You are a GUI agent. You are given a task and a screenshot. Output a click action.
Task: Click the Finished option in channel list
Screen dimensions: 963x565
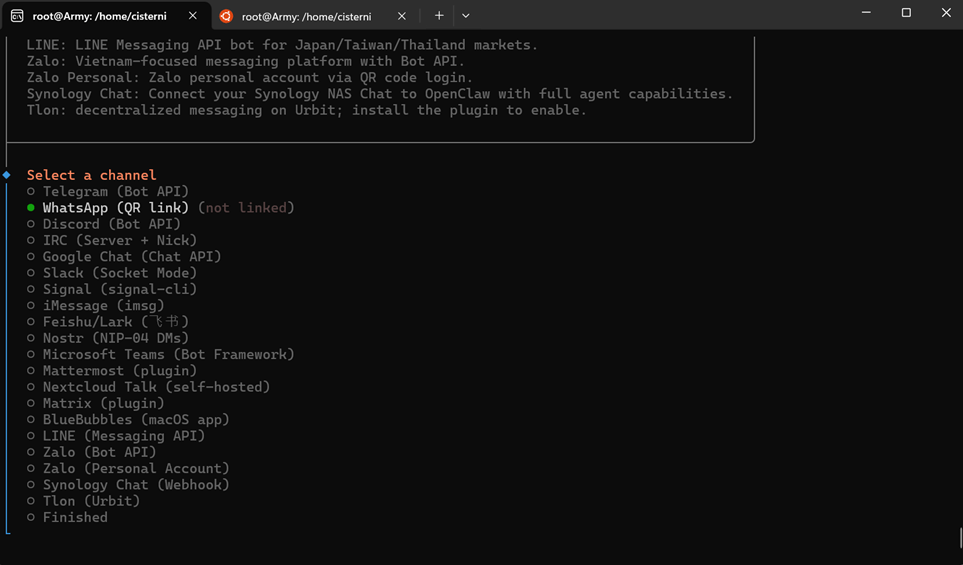click(75, 517)
